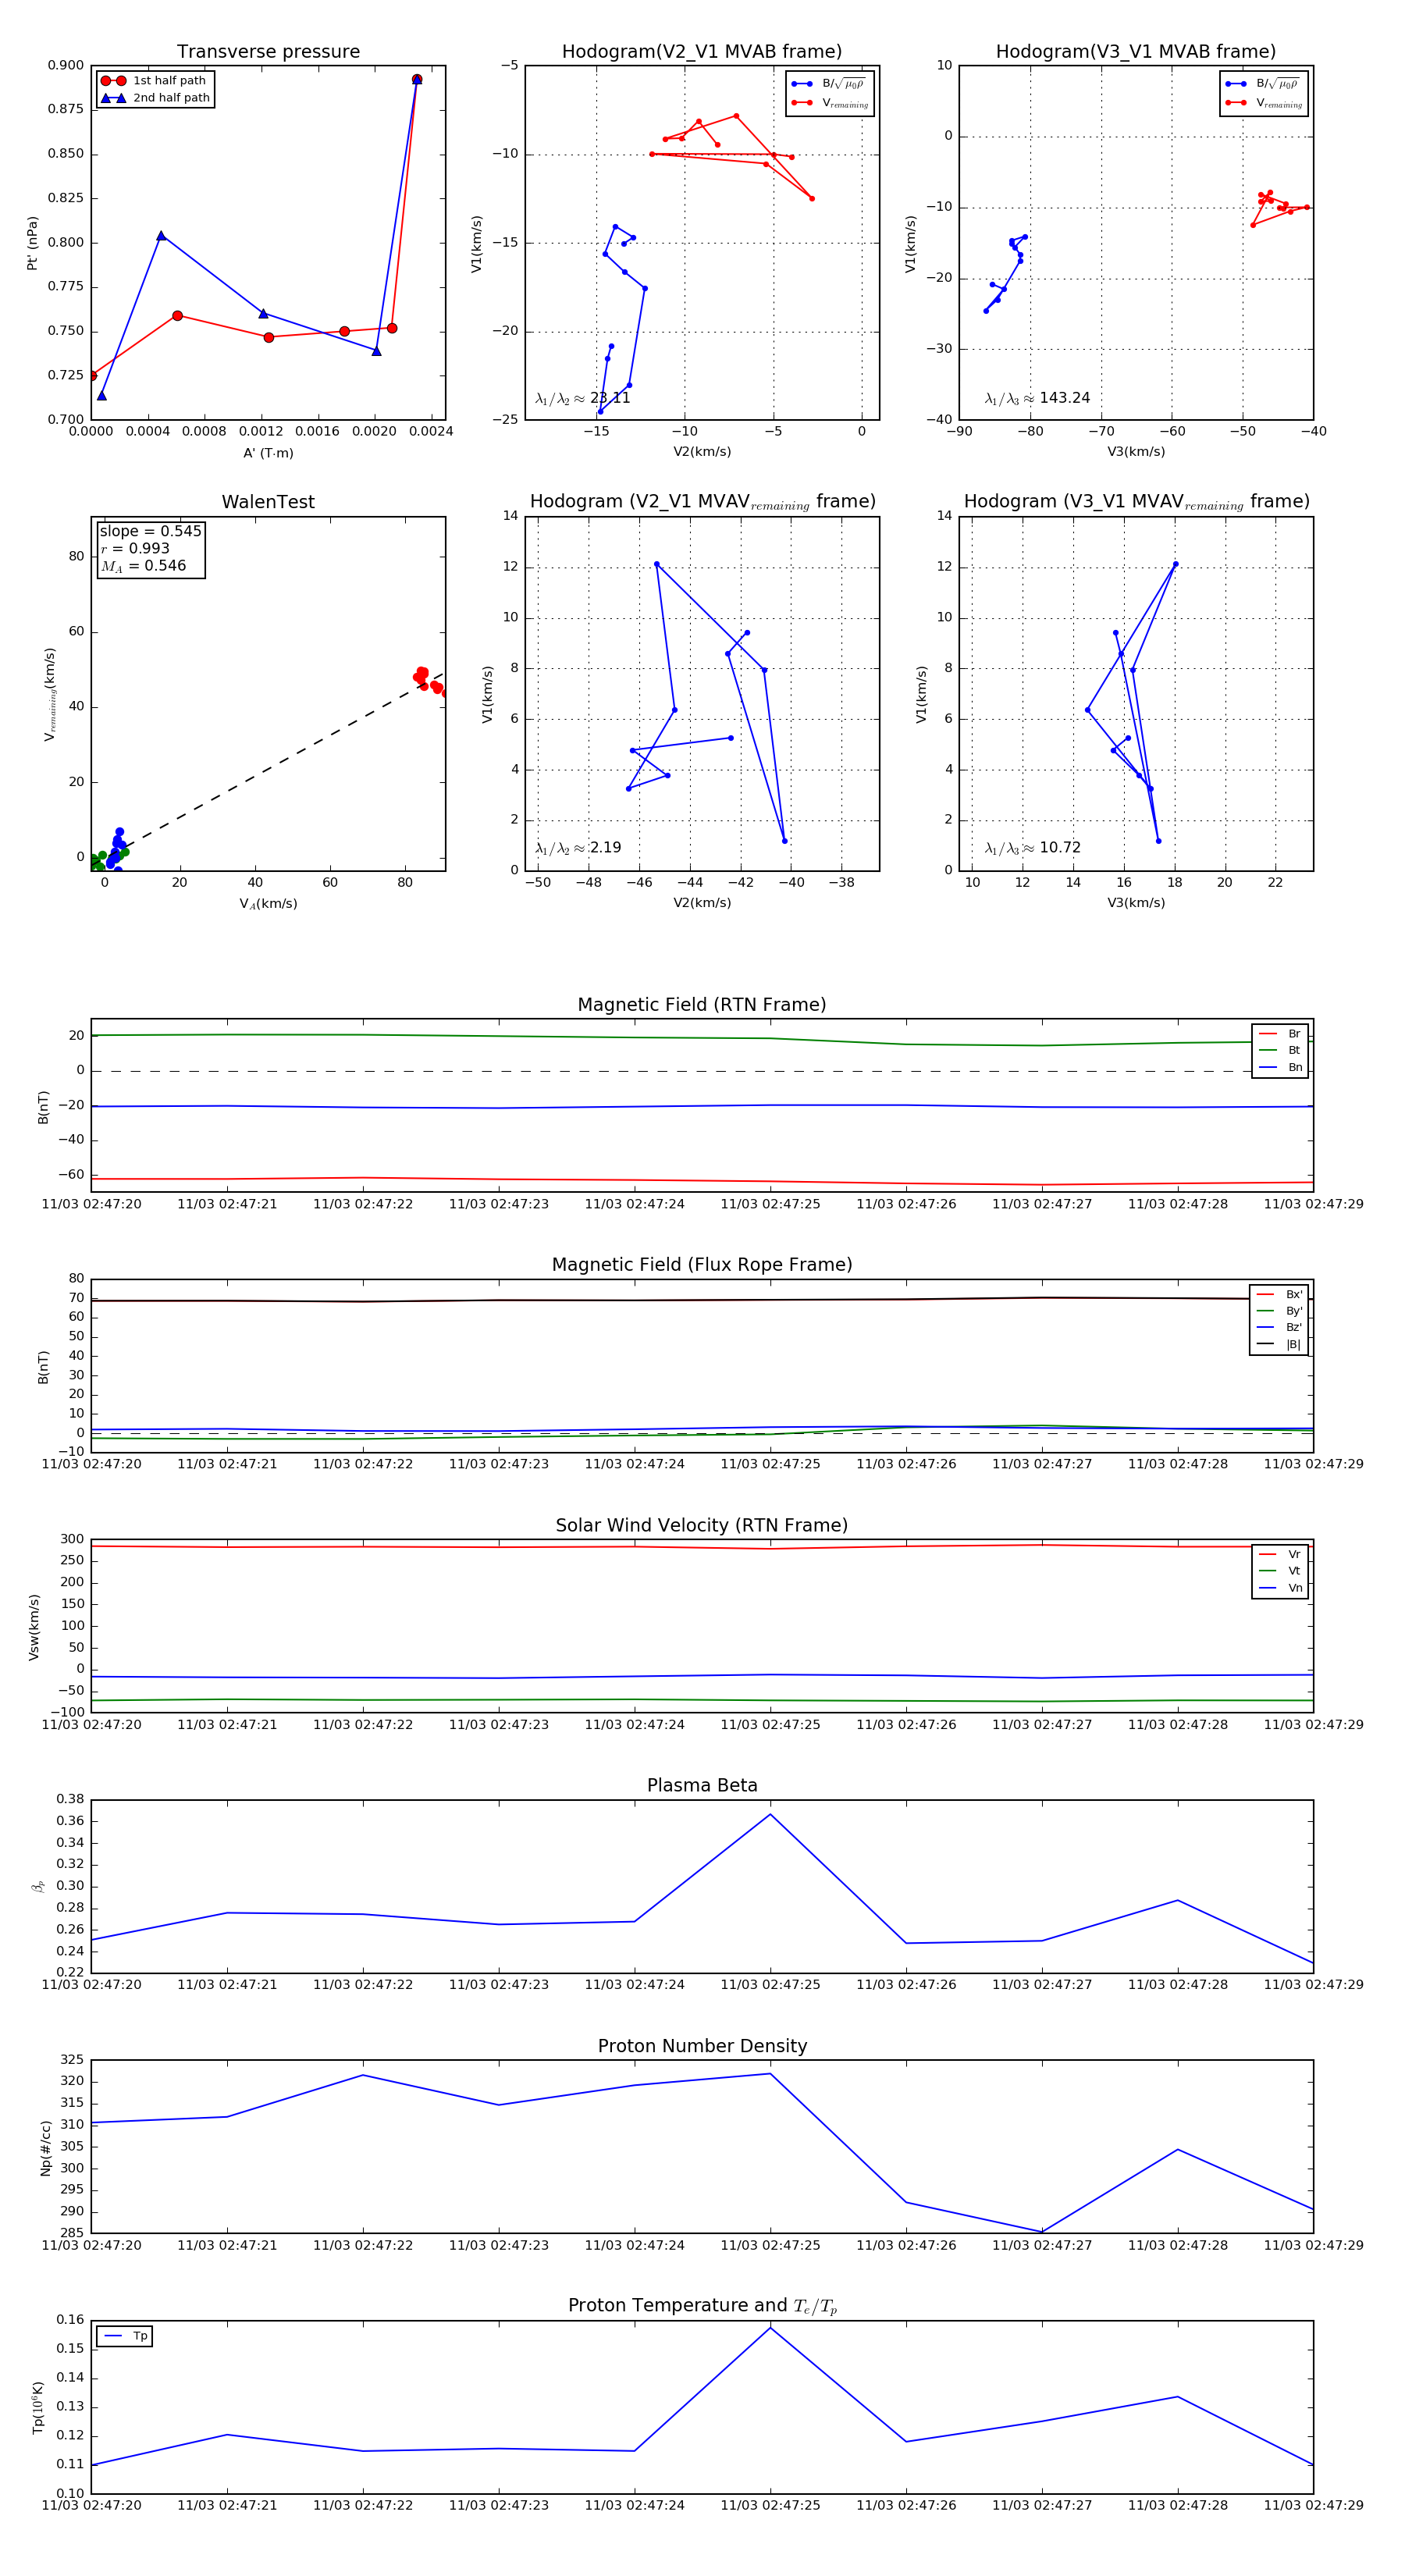1405x2576 pixels.
Task: Click the red Vremaining cluster in the WalenTest plot
Action: pyautogui.click(x=430, y=680)
